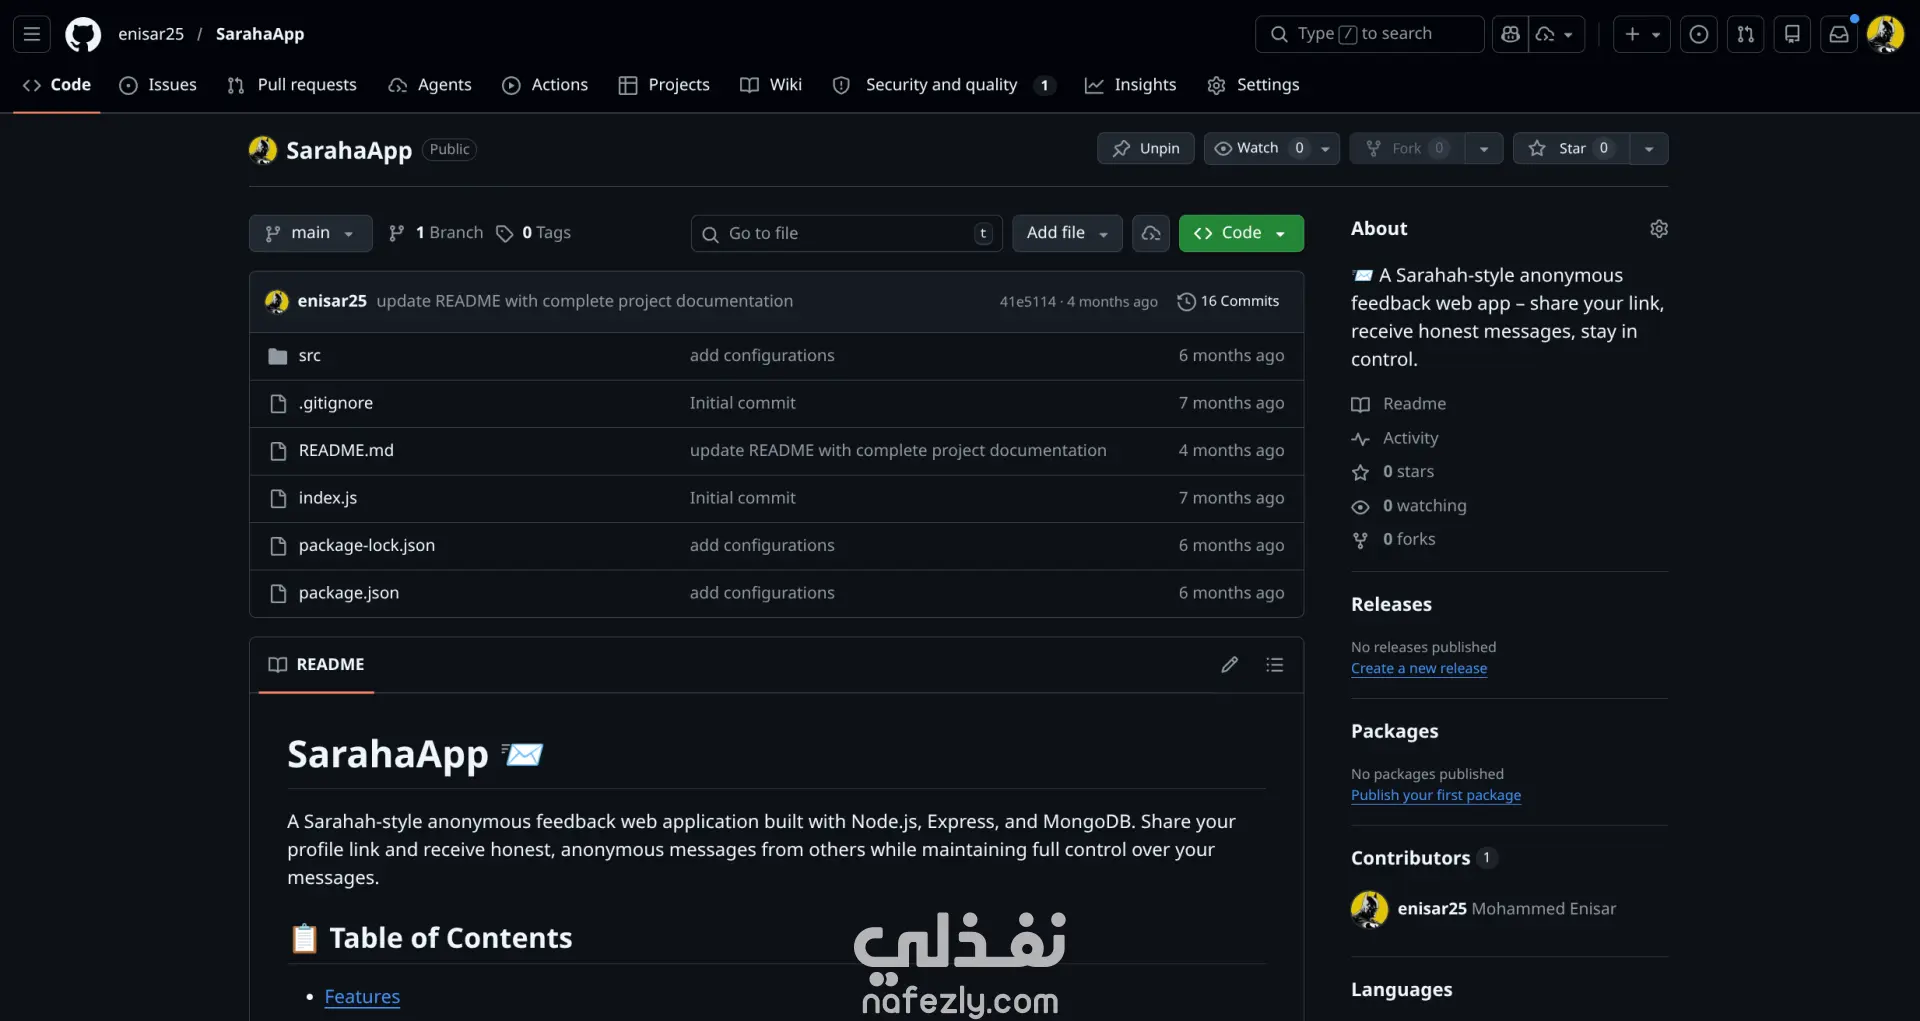Edit README with the pencil icon
1920x1021 pixels.
[1230, 665]
